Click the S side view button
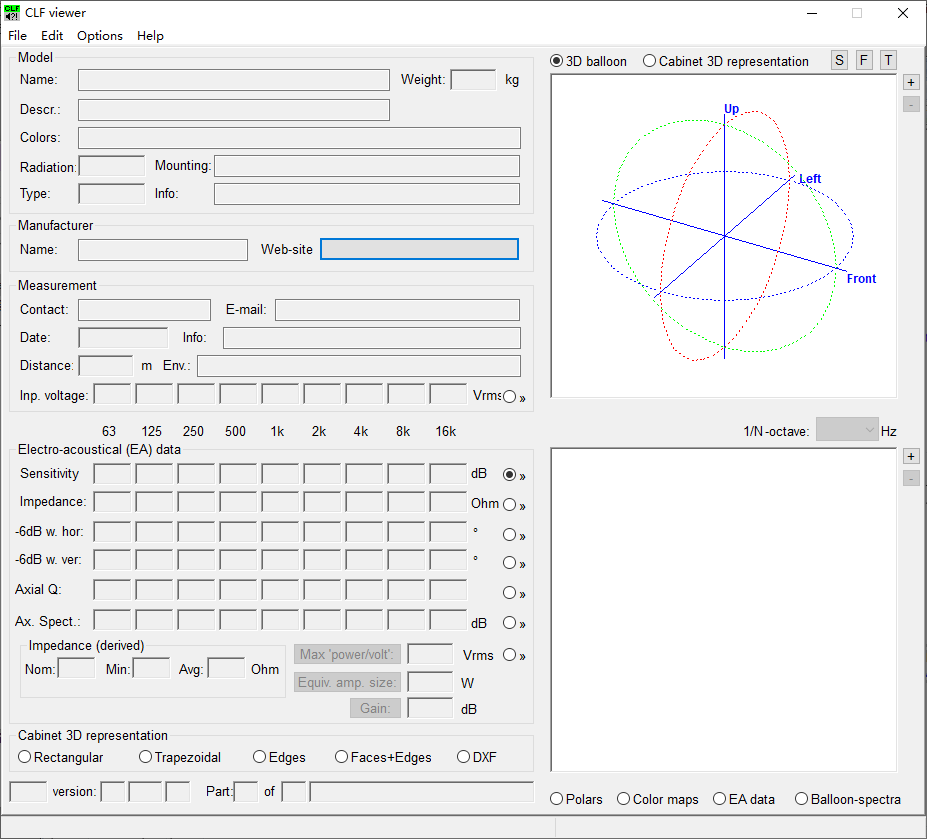This screenshot has height=839, width=927. [x=839, y=60]
